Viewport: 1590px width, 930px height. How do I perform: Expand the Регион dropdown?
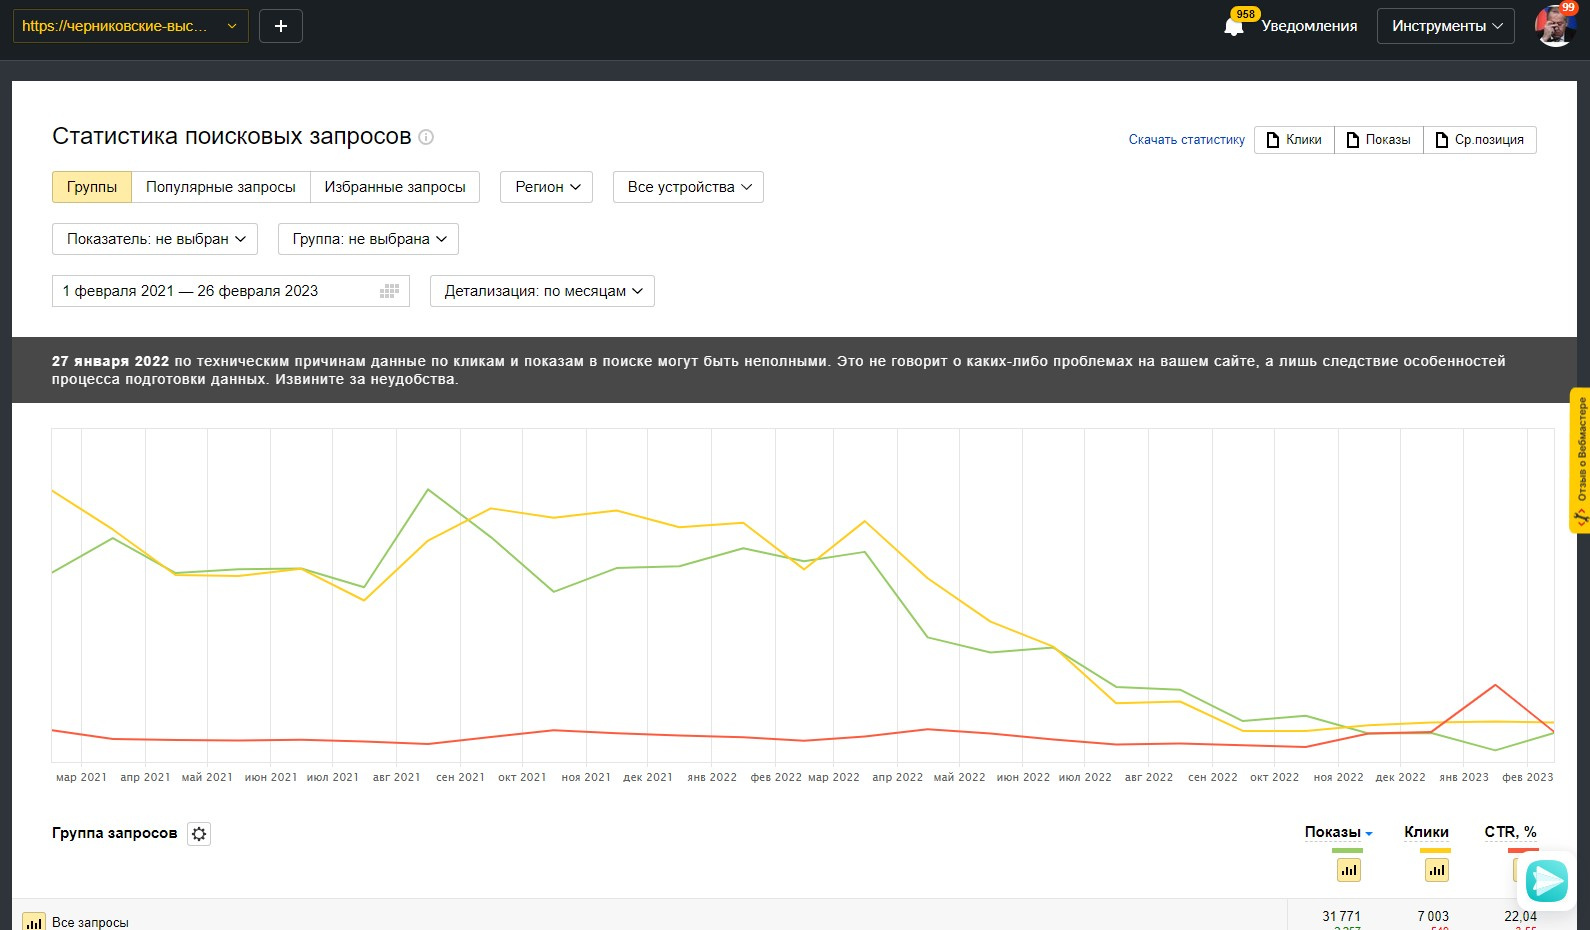(547, 187)
